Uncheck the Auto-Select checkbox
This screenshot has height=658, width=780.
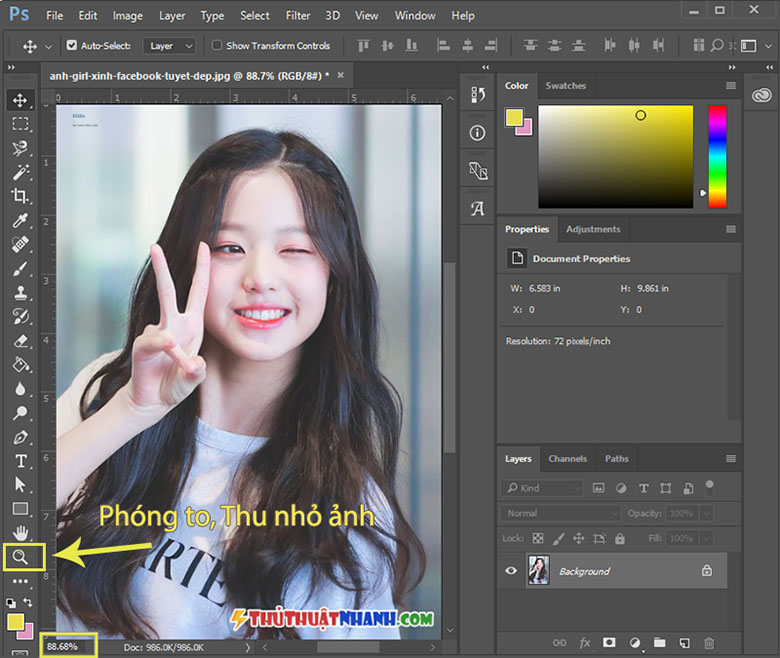[x=72, y=45]
